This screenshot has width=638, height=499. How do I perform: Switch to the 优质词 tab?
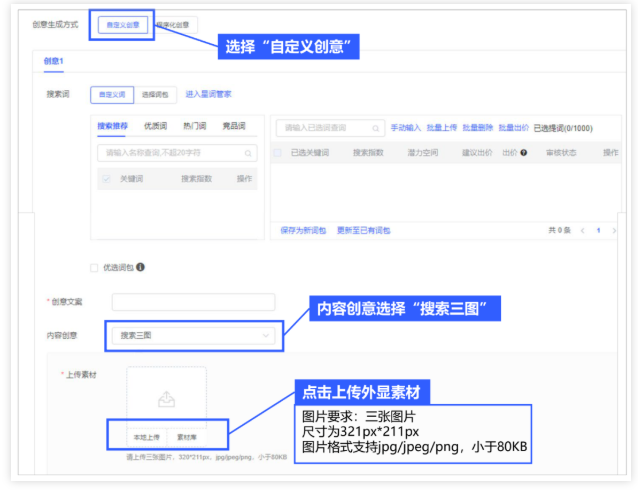[155, 126]
